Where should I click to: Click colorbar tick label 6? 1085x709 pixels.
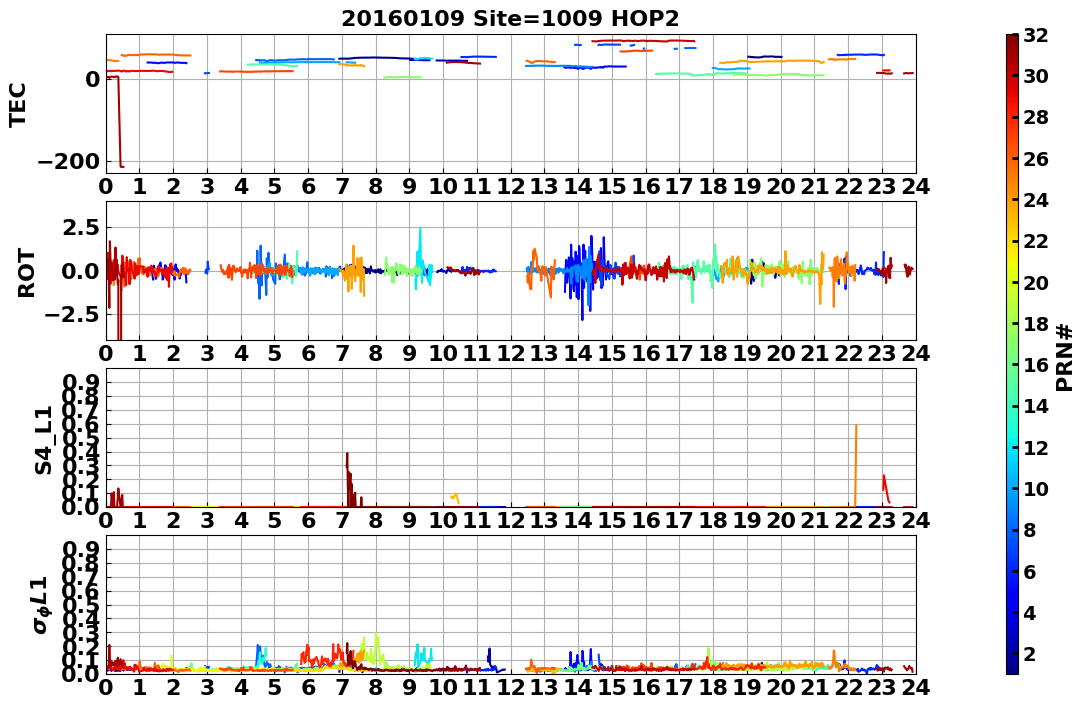click(1028, 571)
